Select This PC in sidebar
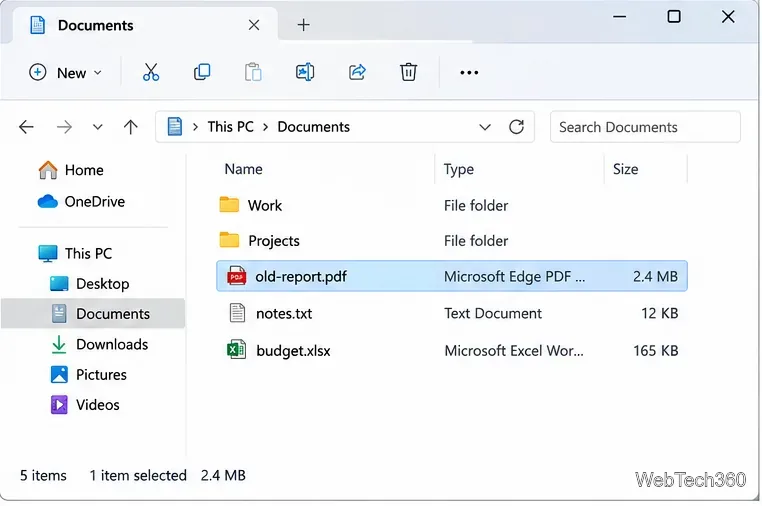762x506 pixels. (x=75, y=253)
